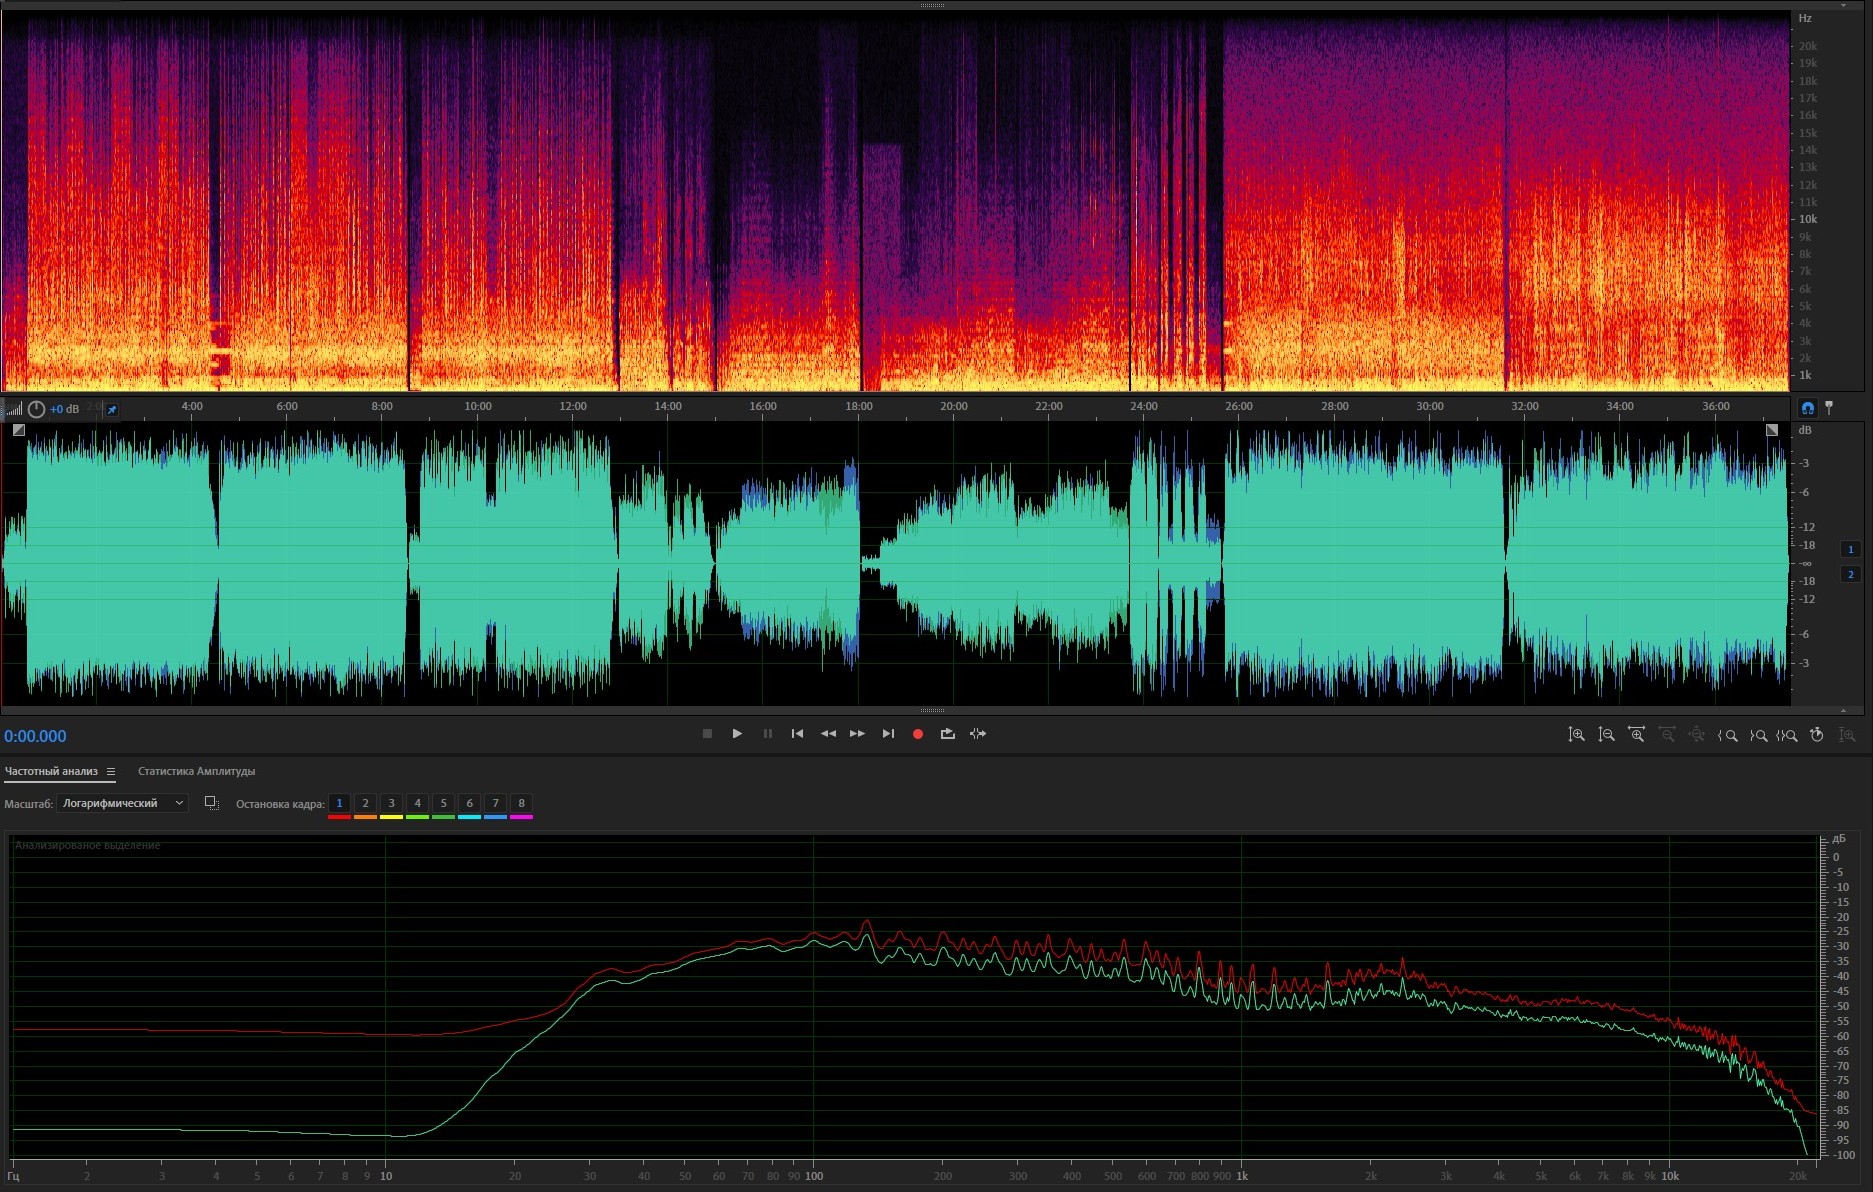Image resolution: width=1873 pixels, height=1192 pixels.
Task: Click the 1k label on spectral Hz scale
Action: (1806, 375)
